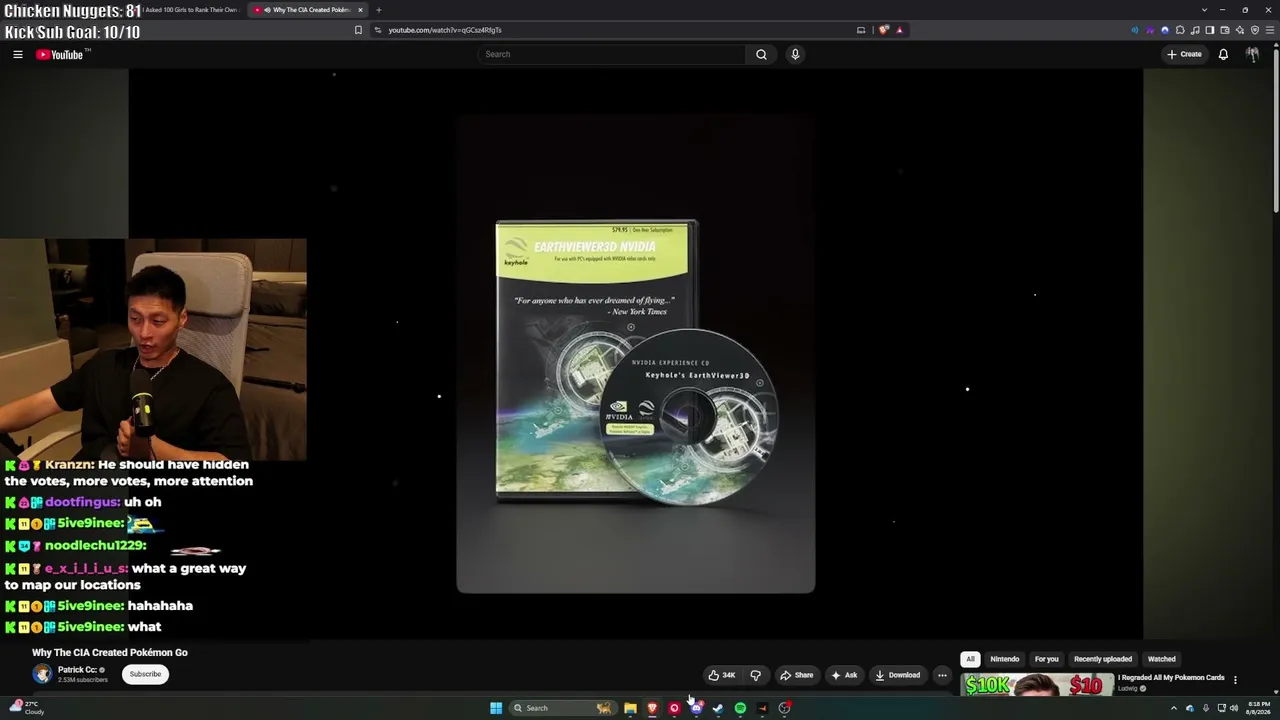Screen dimensions: 1280x720
Task: Click the Share button
Action: [x=797, y=675]
